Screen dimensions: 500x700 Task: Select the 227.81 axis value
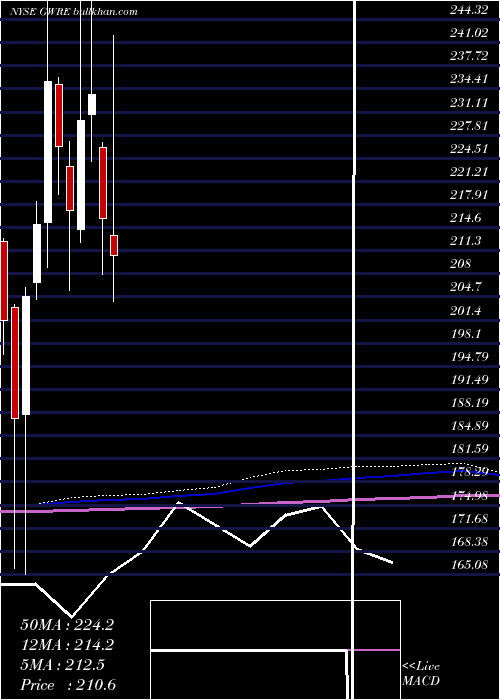(x=468, y=126)
